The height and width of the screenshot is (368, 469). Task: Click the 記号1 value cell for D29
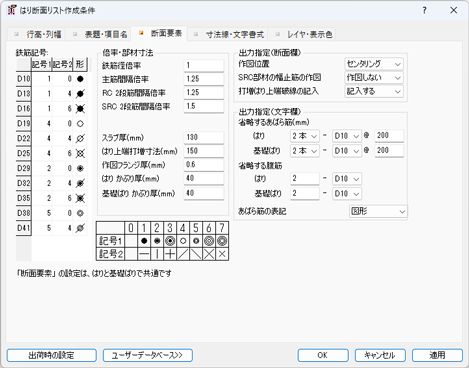point(42,168)
